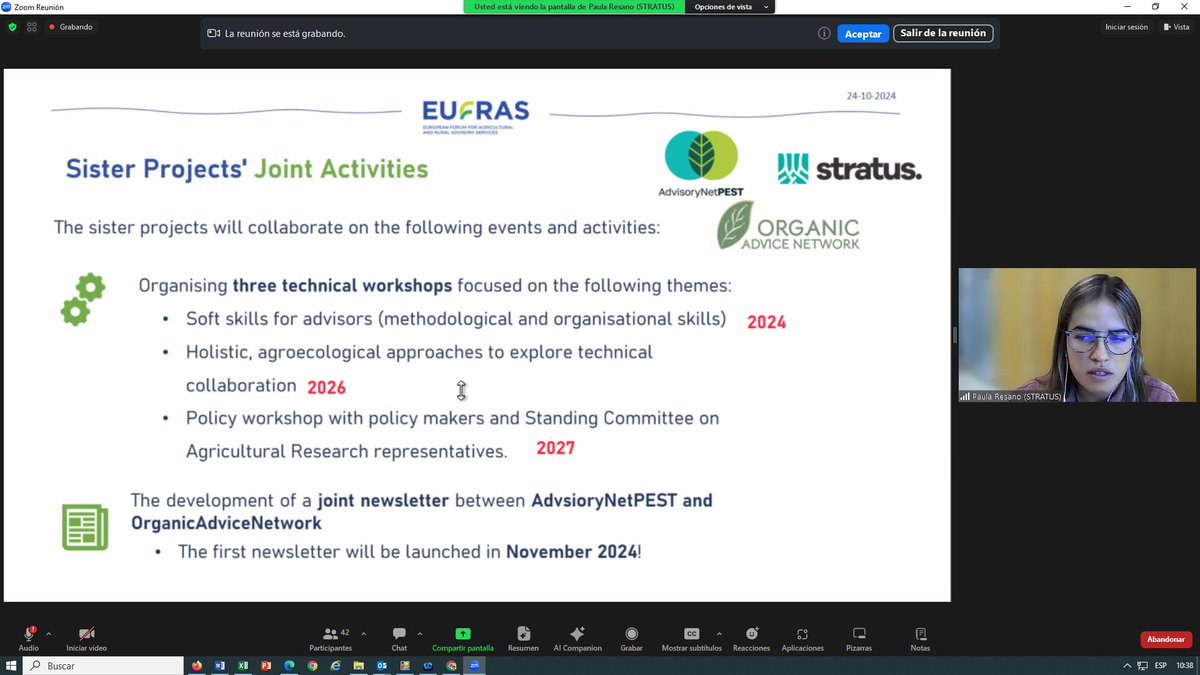The image size is (1200, 675).
Task: Click Paula Resano's video thumbnail
Action: [x=1077, y=335]
